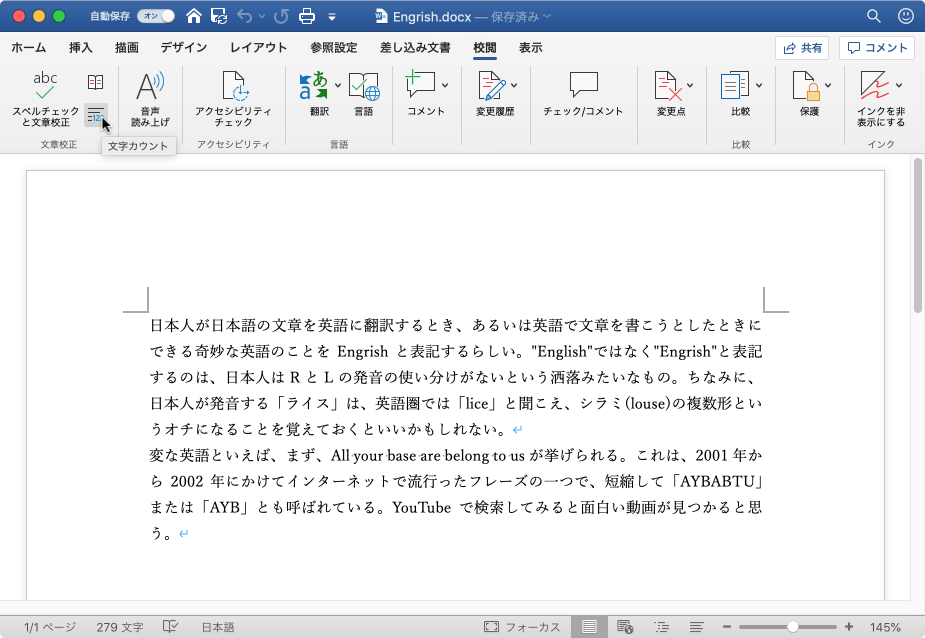Print the document using printer icon
925x638 pixels.
click(x=307, y=17)
